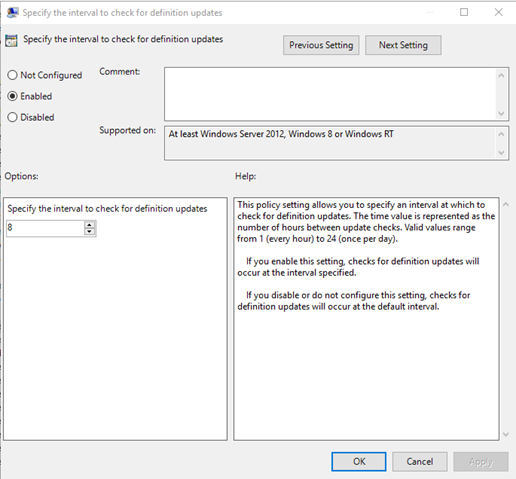Confirm with the OK button

(x=359, y=461)
